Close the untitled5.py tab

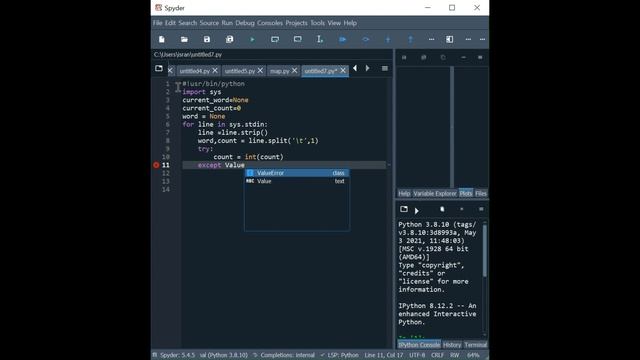point(260,71)
